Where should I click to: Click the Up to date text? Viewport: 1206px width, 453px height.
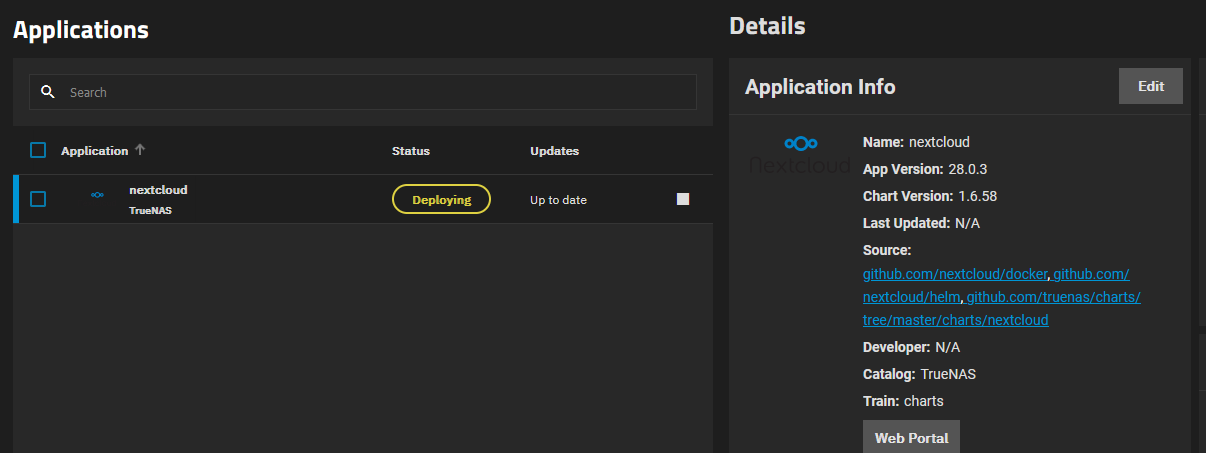pos(558,200)
